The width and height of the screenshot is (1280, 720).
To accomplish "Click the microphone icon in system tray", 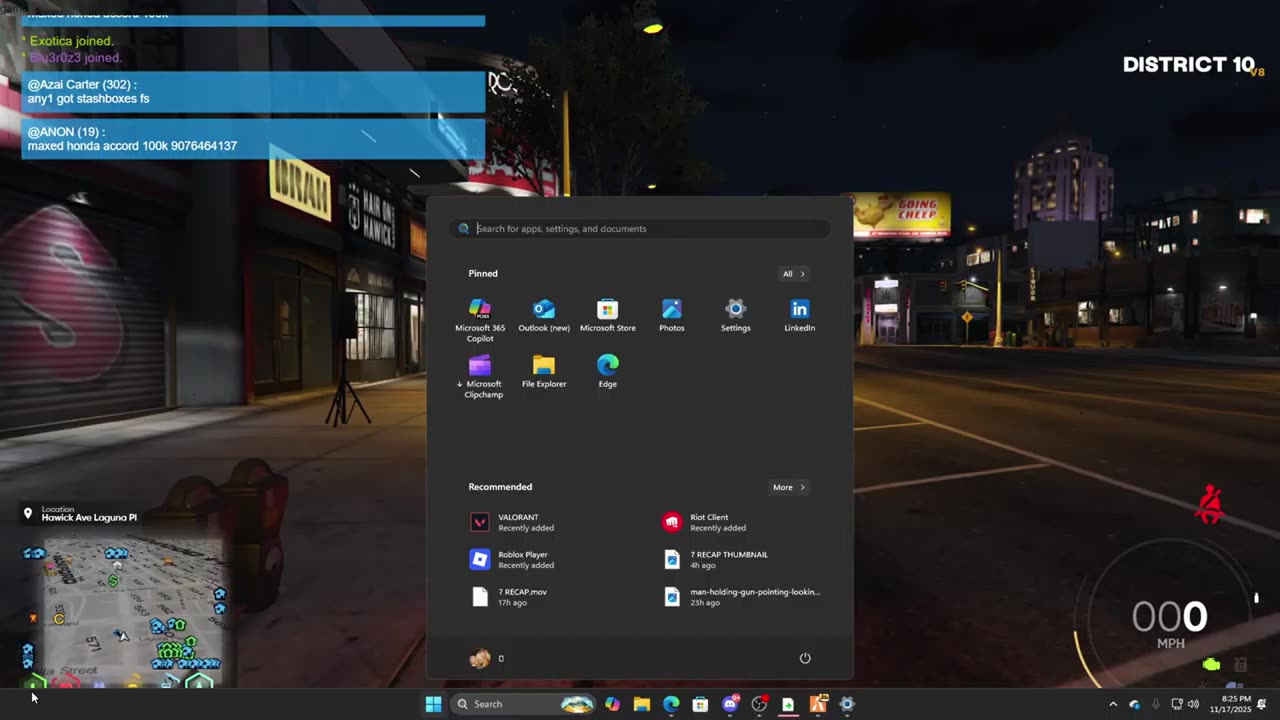I will coord(1156,704).
